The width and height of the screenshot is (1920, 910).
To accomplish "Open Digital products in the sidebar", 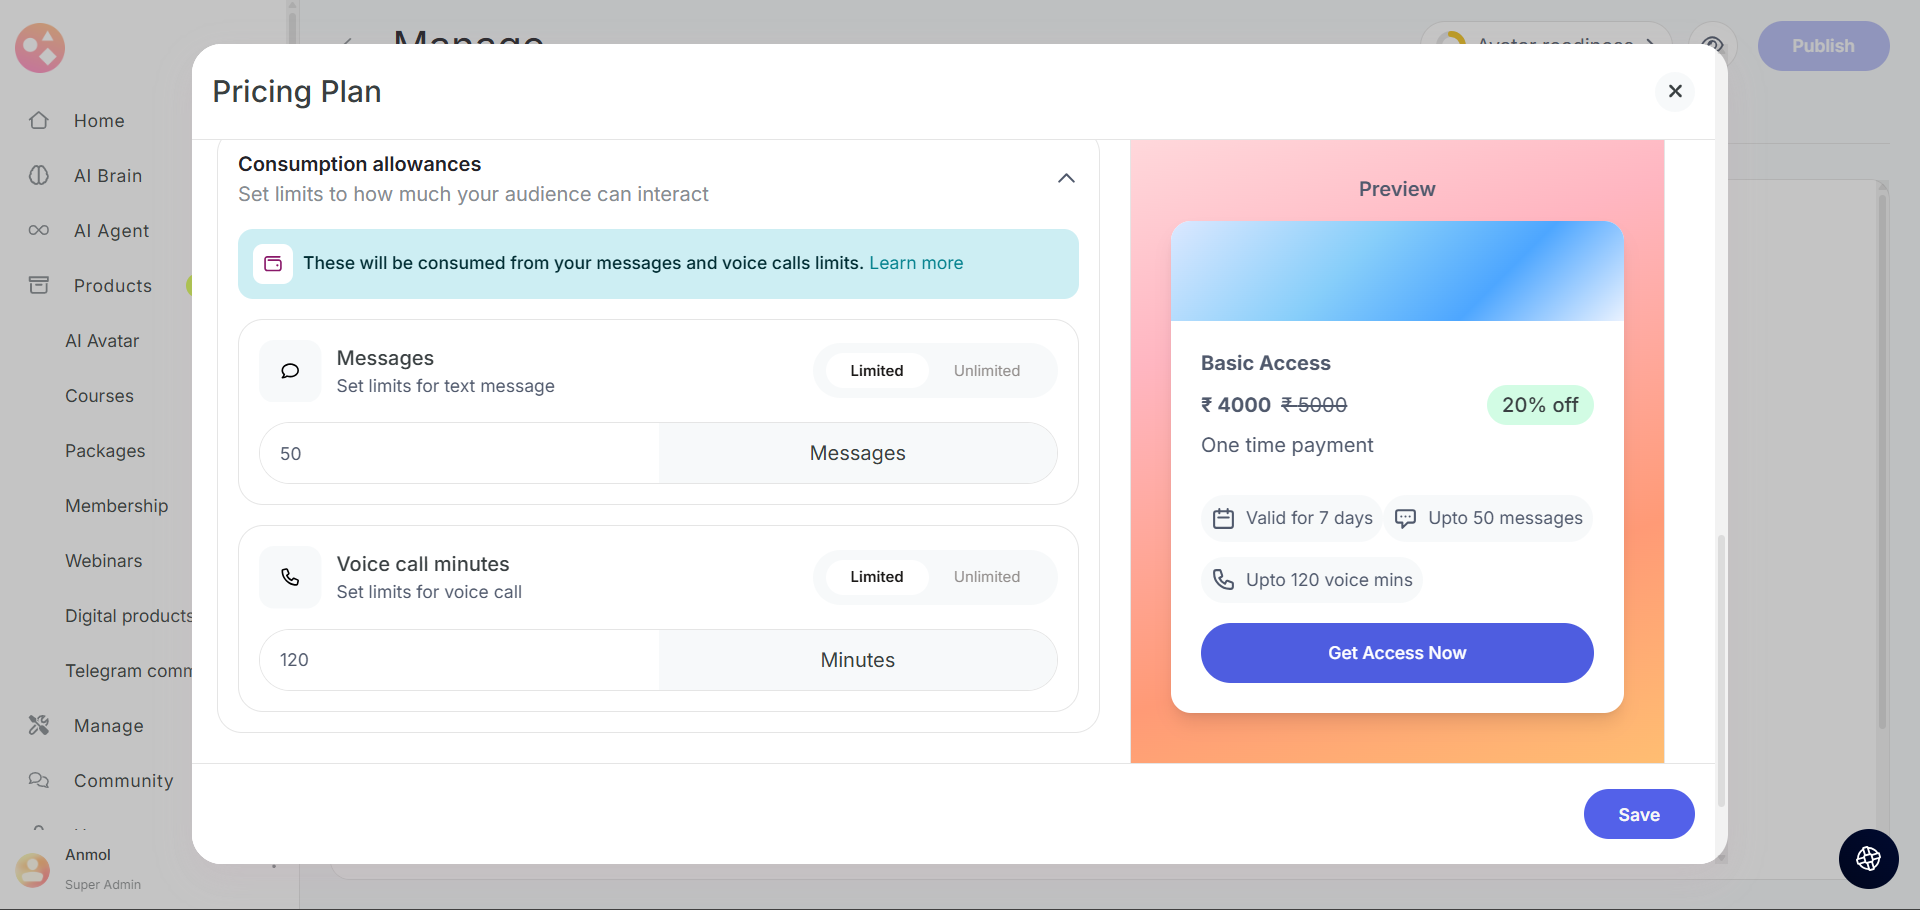I will pos(128,616).
